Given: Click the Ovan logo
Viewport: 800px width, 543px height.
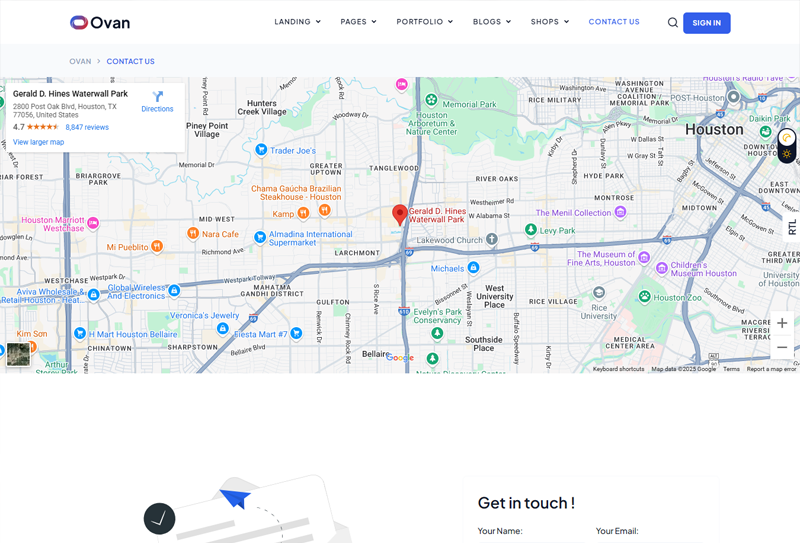Looking at the screenshot, I should tap(100, 22).
